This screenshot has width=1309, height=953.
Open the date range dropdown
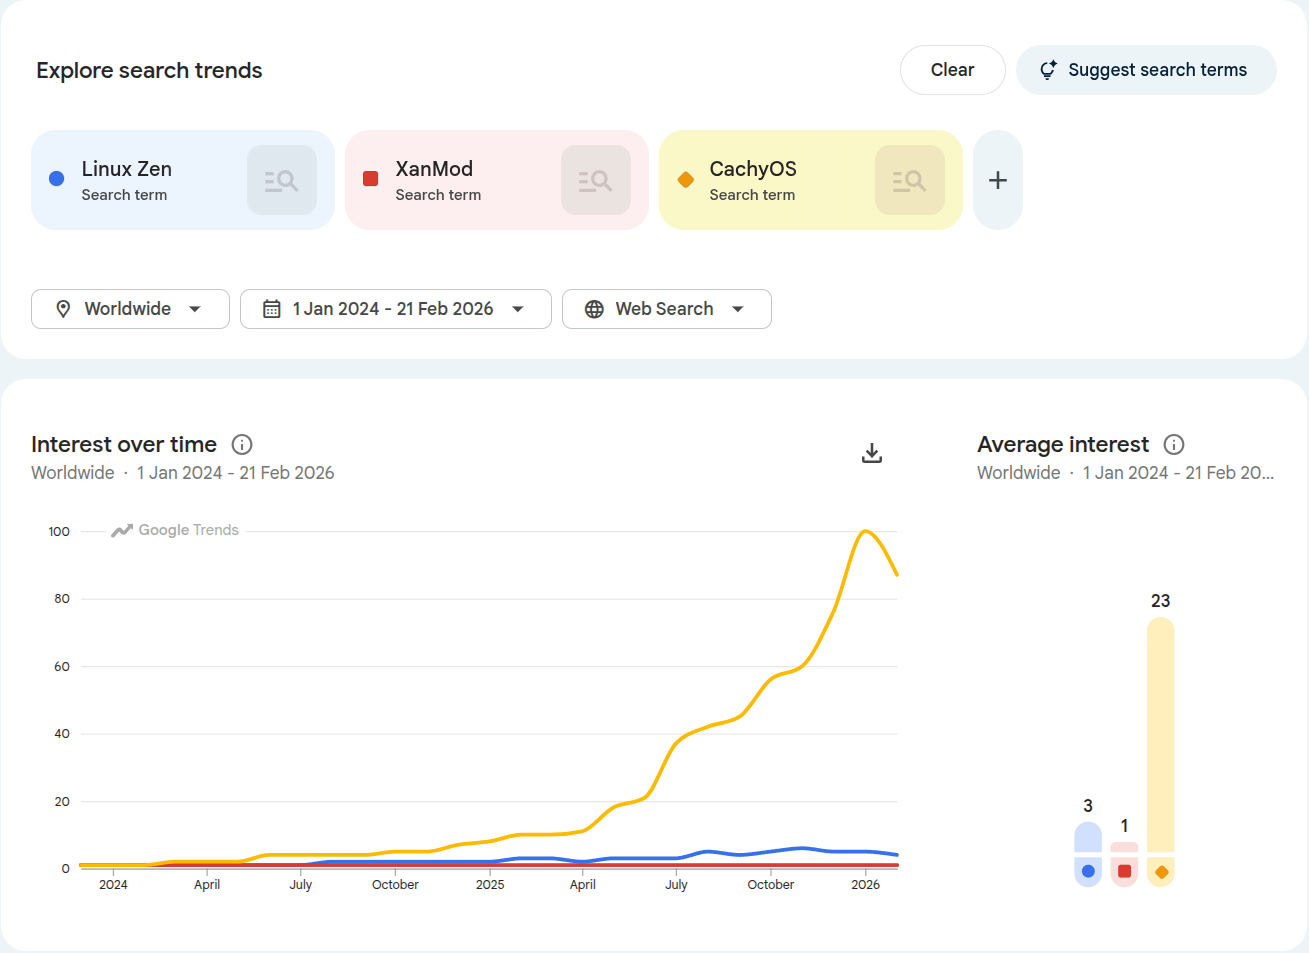395,309
